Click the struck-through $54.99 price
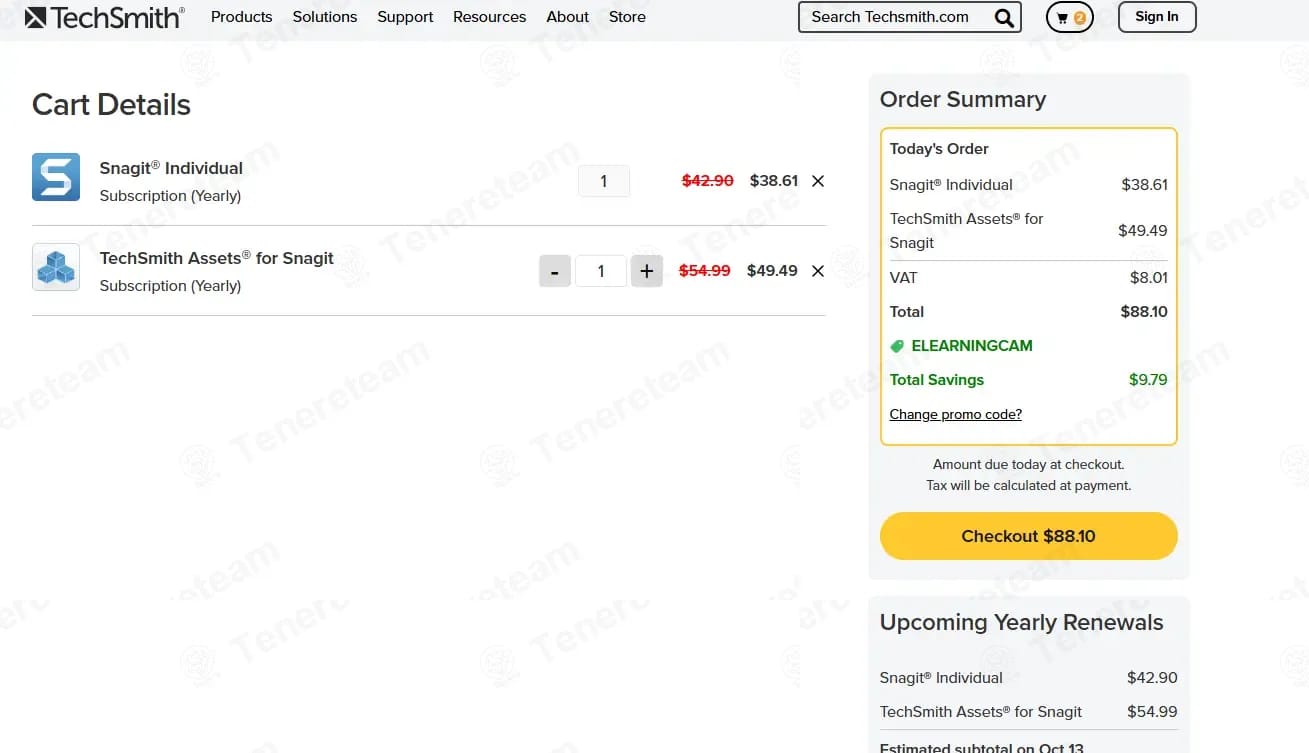 (705, 271)
